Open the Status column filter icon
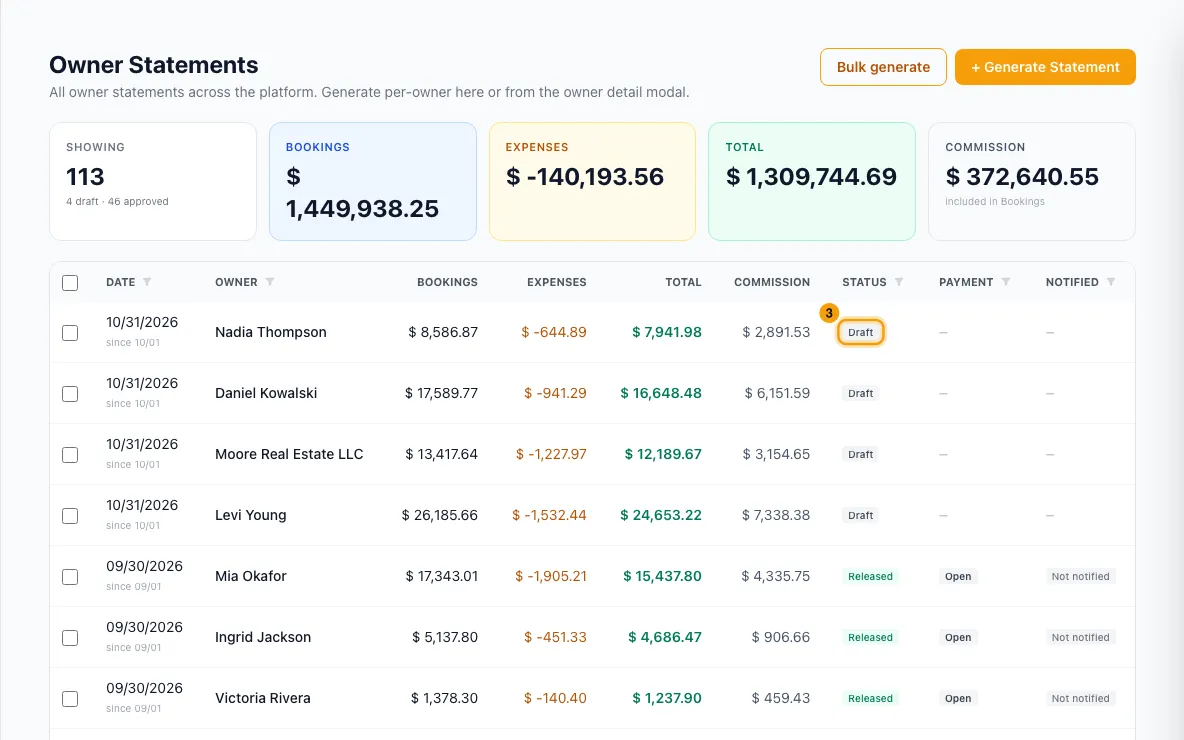Image resolution: width=1184 pixels, height=740 pixels. tap(899, 282)
